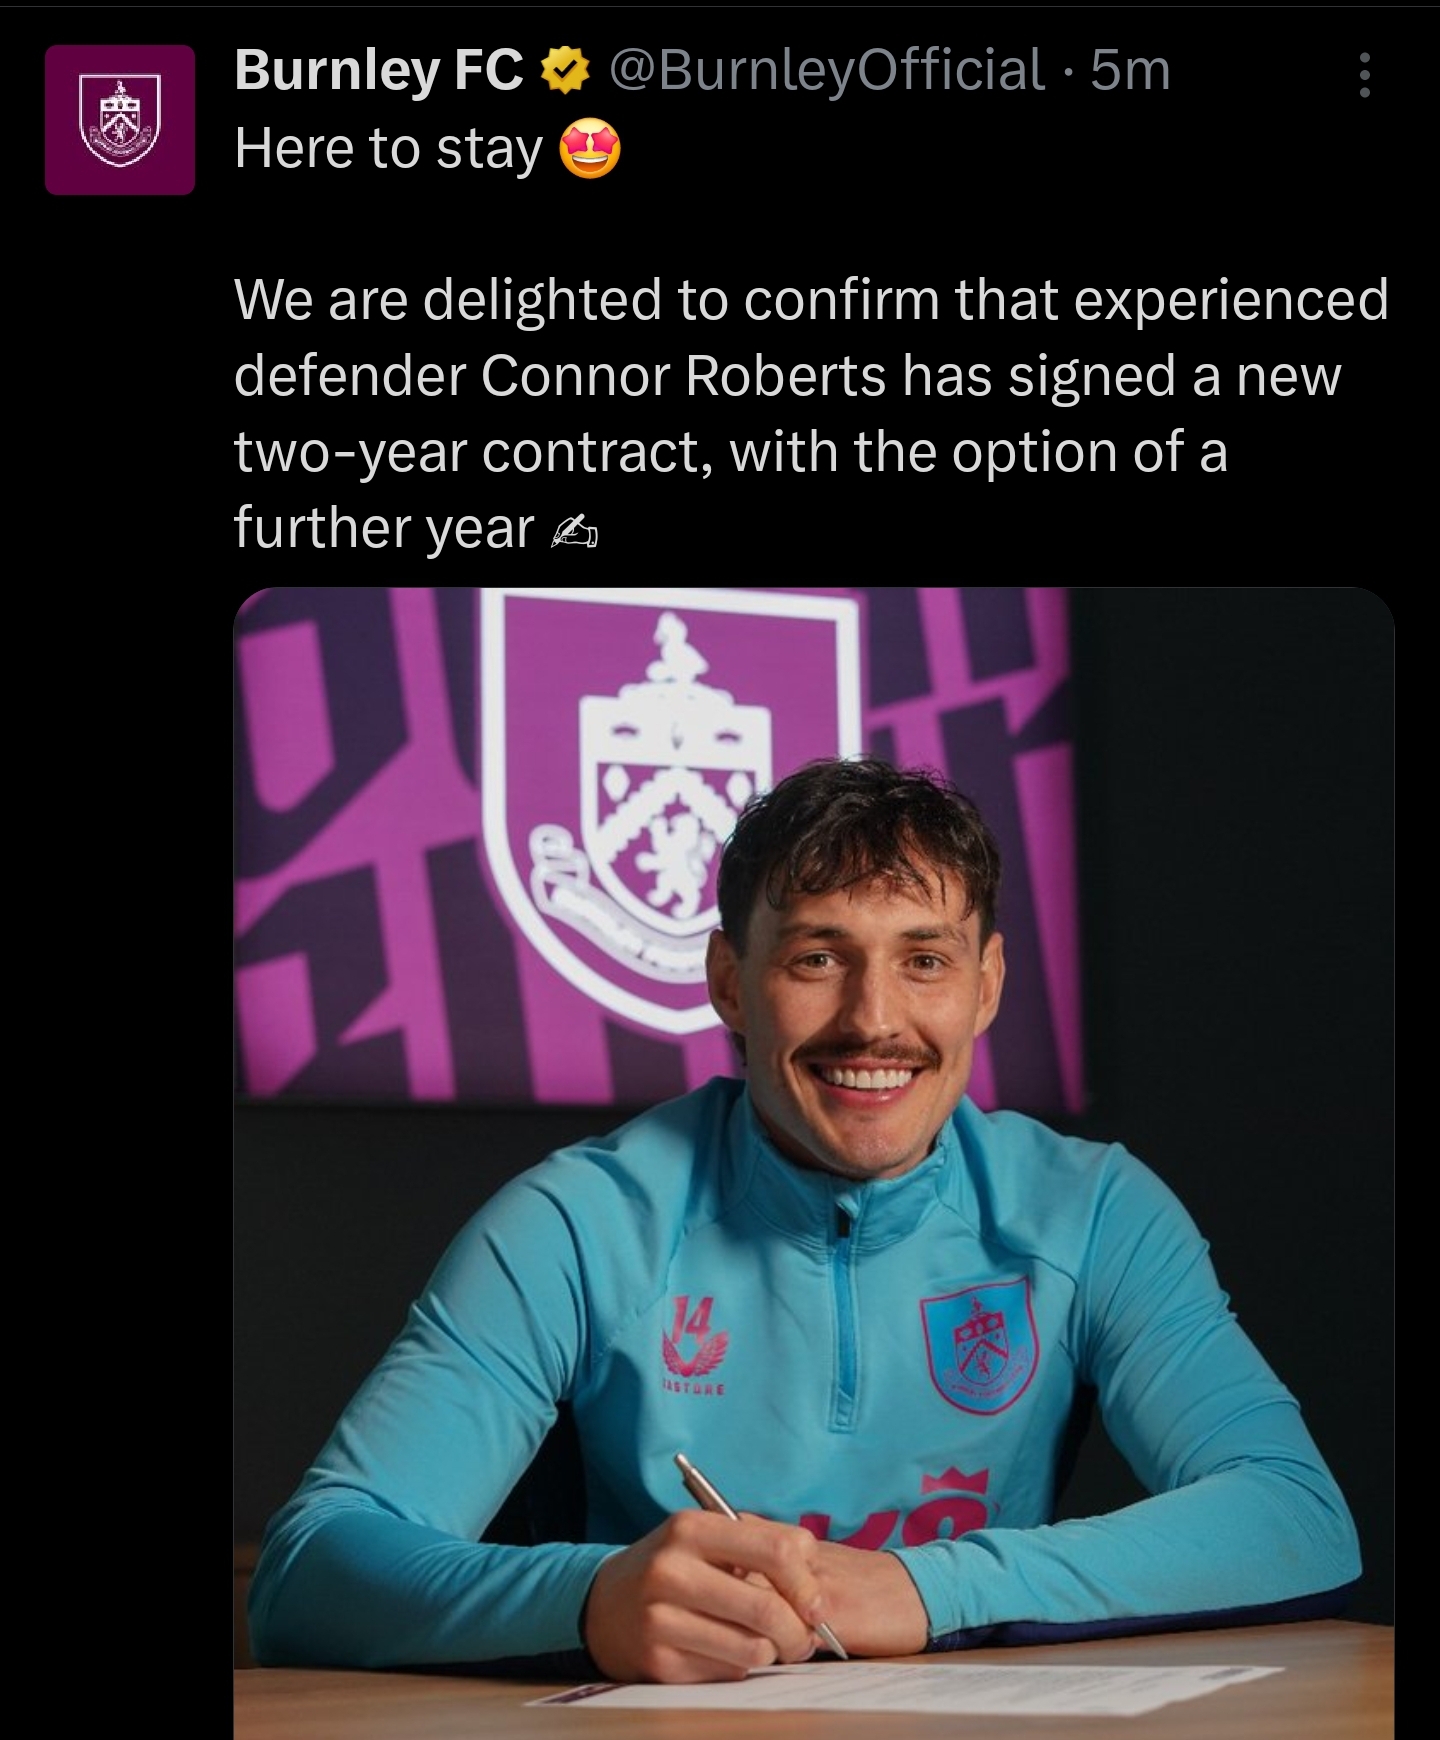
Task: Open the Burnley FC display name link
Action: click(379, 71)
